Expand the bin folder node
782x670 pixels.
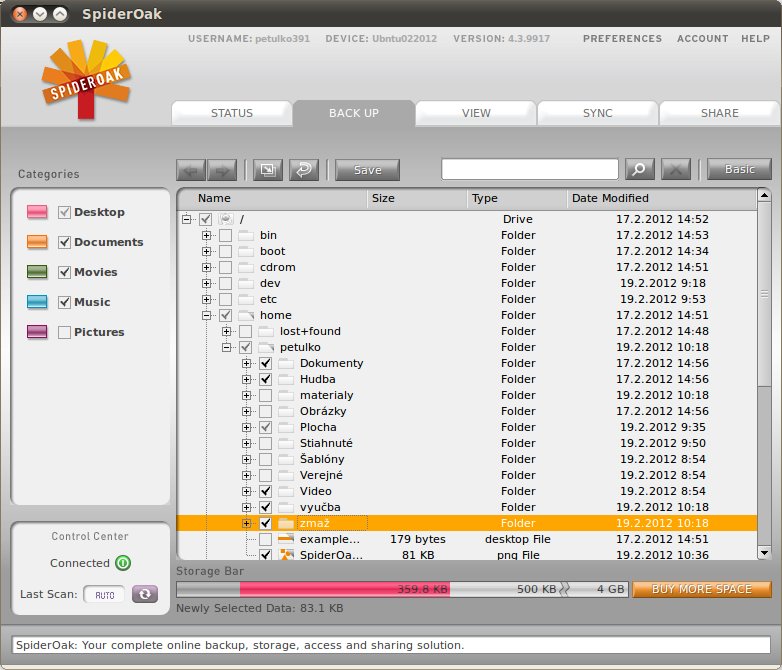click(206, 235)
